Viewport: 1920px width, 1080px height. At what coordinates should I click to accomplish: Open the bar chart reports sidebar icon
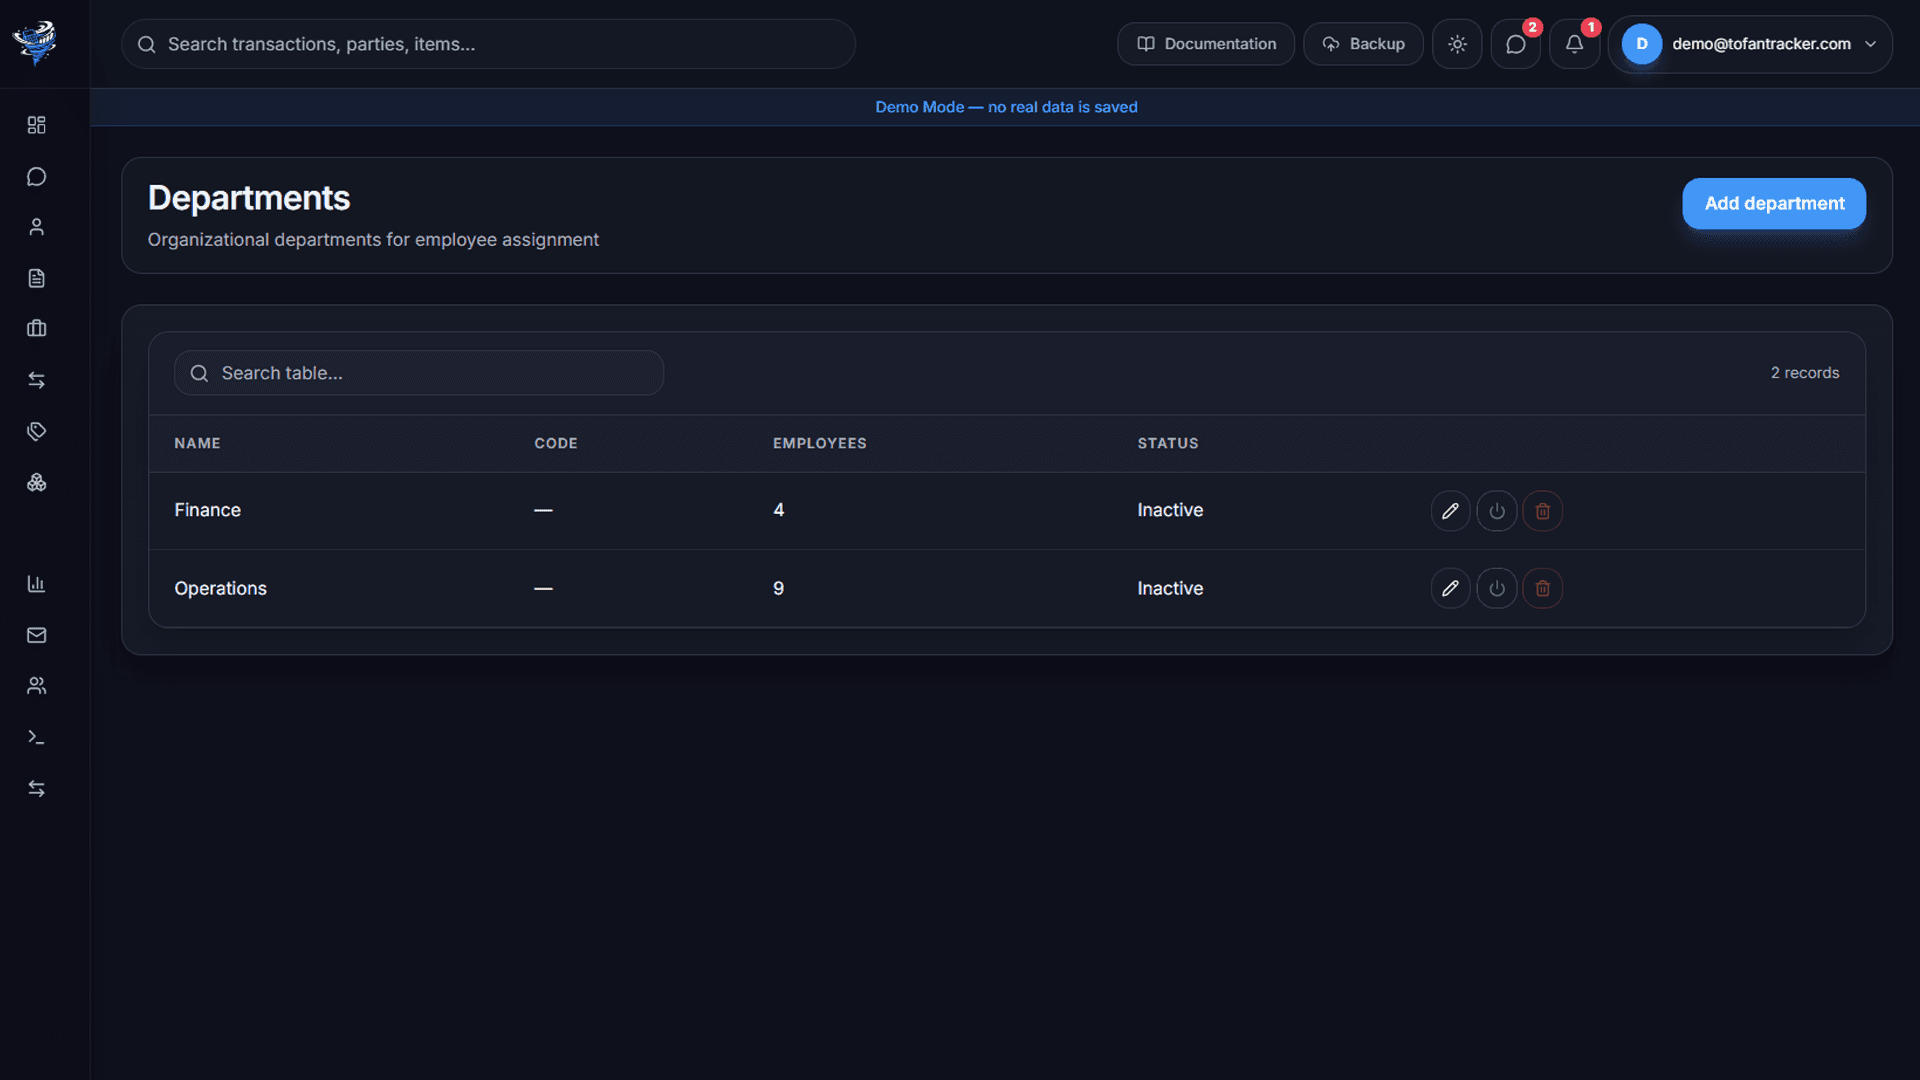pos(36,584)
